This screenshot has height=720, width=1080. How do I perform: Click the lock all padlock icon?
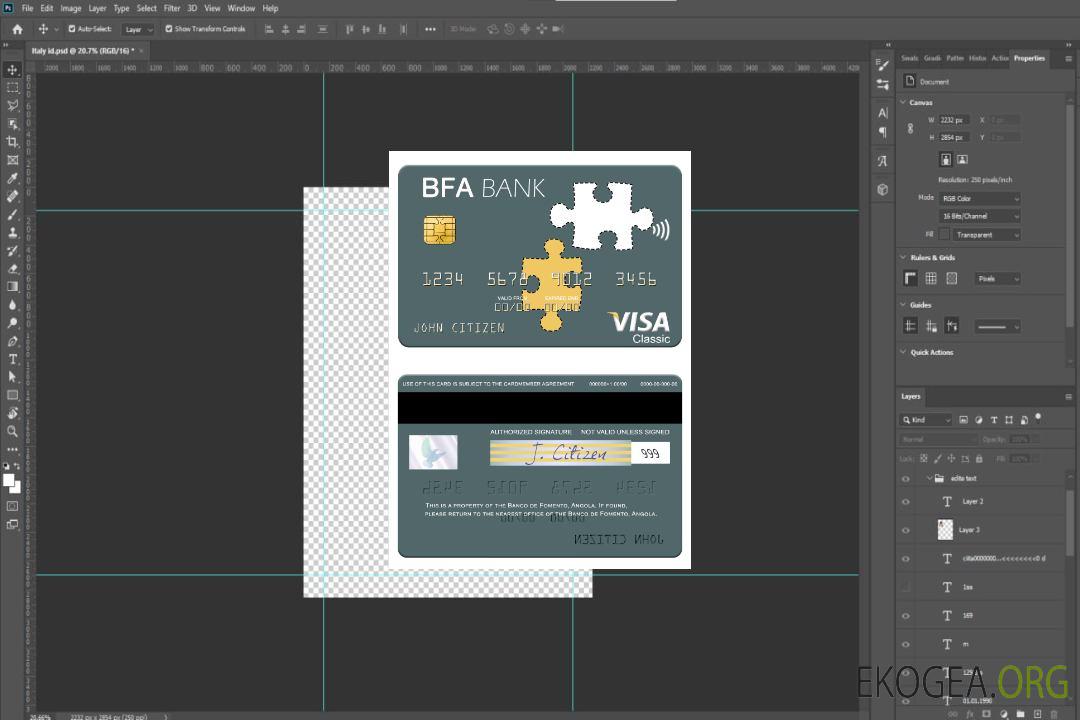click(979, 458)
